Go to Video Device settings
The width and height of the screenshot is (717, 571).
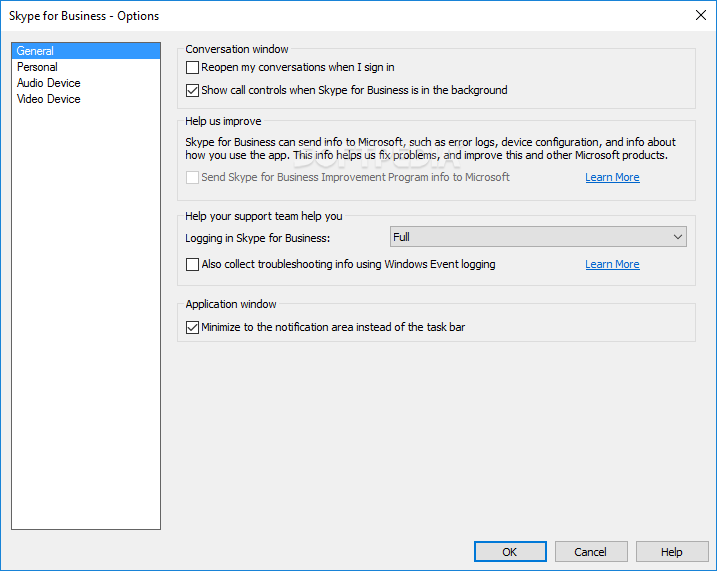(x=86, y=99)
